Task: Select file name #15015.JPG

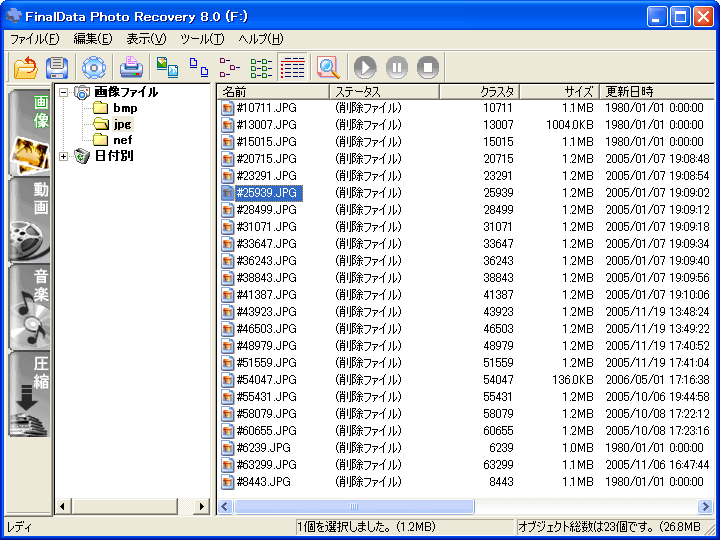Action: tap(266, 142)
